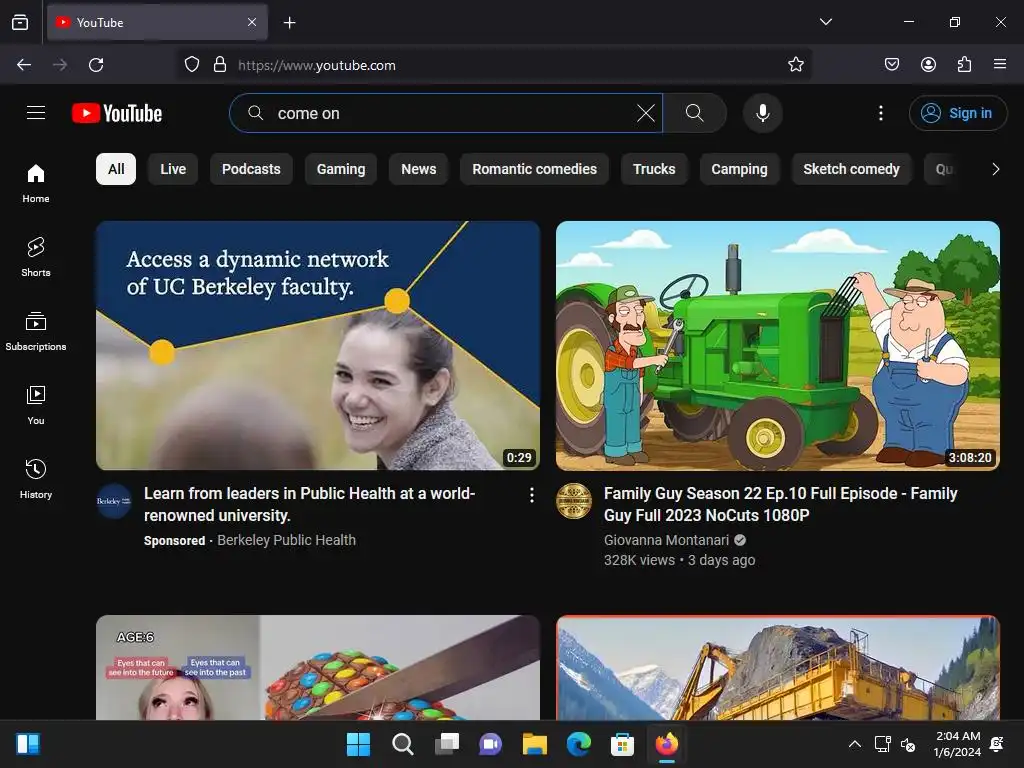The width and height of the screenshot is (1024, 768).
Task: Open the Firefox account icon
Action: click(x=928, y=65)
